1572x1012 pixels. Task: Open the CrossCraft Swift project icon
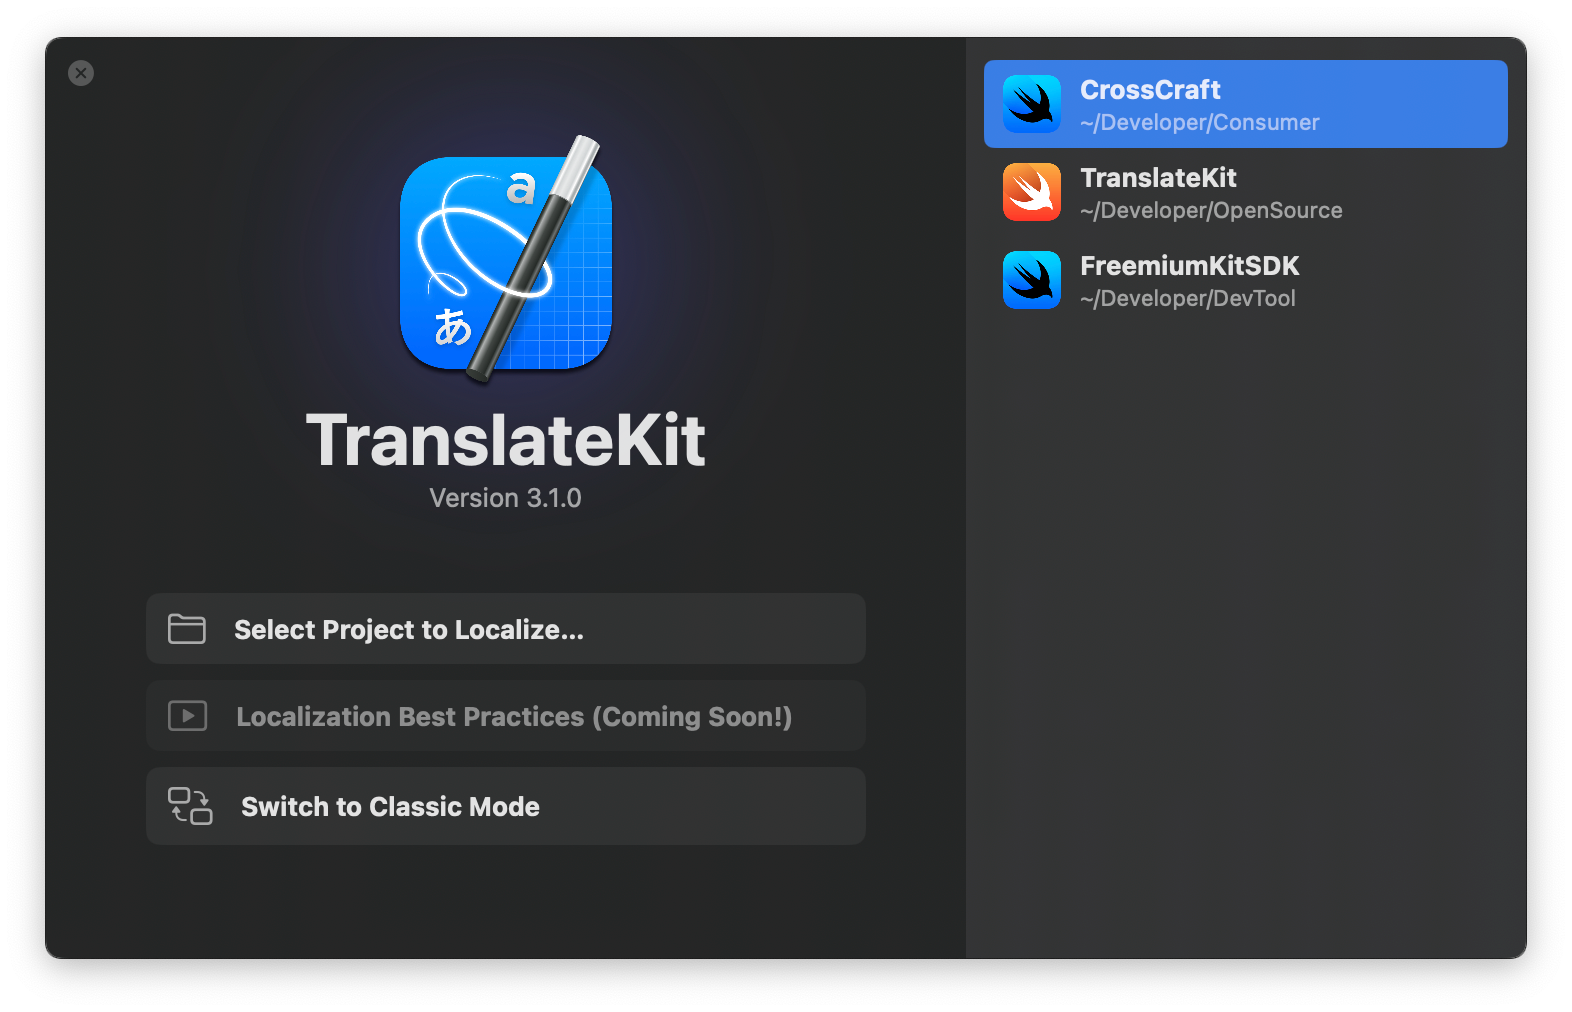1031,104
